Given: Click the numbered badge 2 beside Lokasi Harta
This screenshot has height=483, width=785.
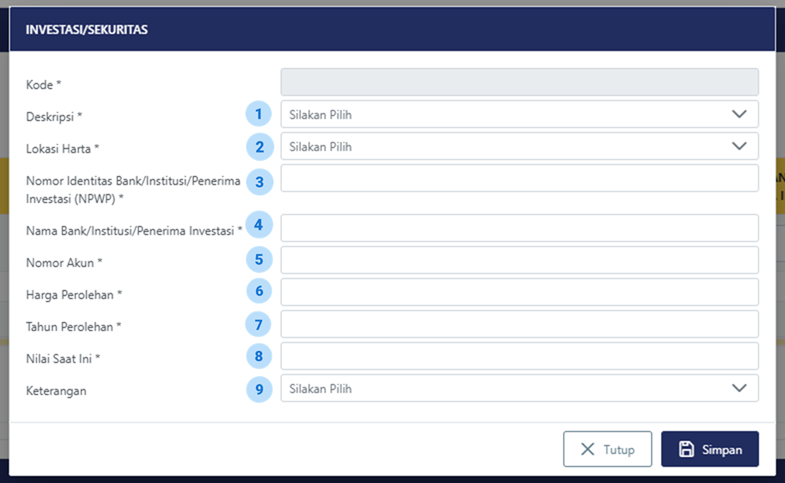Looking at the screenshot, I should click(259, 147).
